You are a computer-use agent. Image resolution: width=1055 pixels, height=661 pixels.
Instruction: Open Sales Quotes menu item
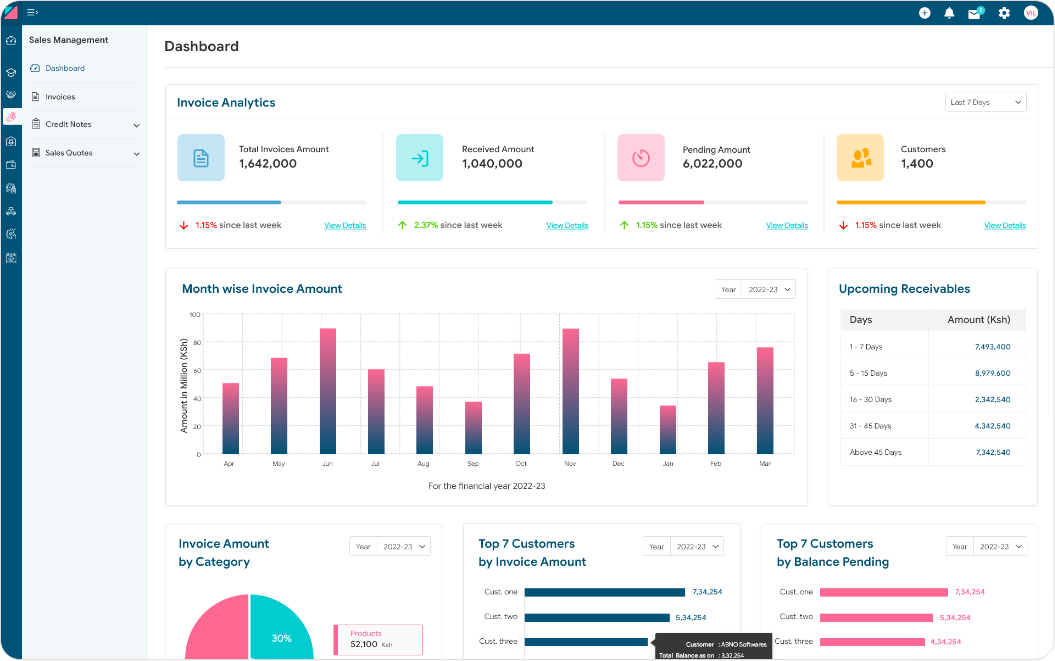point(69,153)
